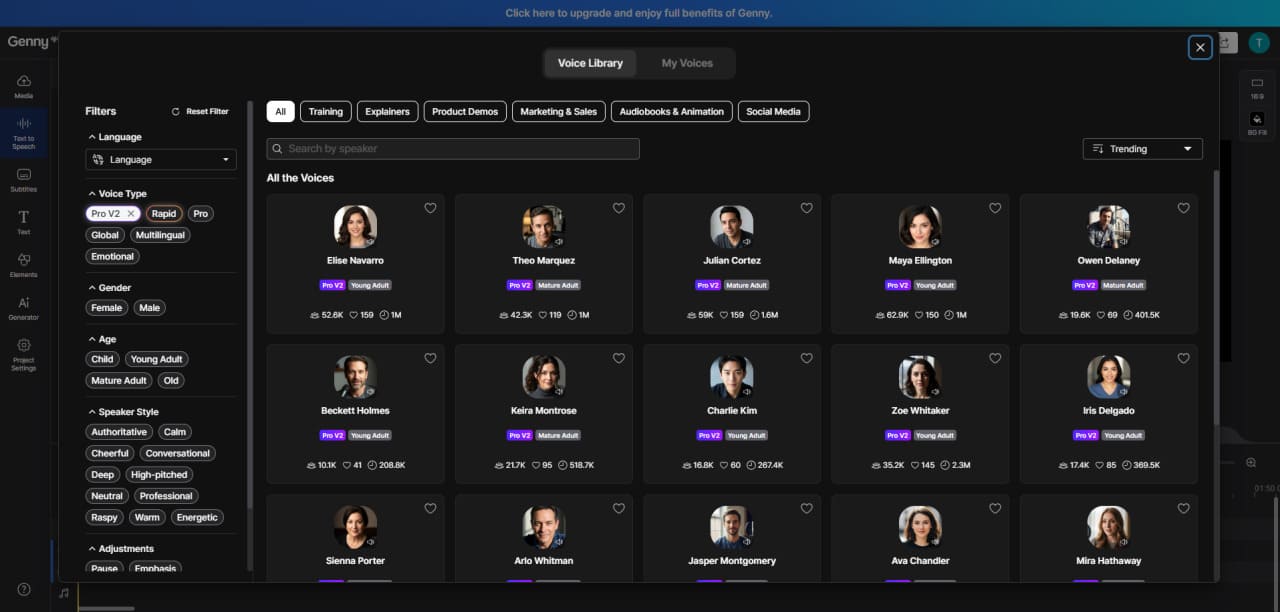Open Project Settings in sidebar
The height and width of the screenshot is (612, 1280).
pyautogui.click(x=24, y=355)
